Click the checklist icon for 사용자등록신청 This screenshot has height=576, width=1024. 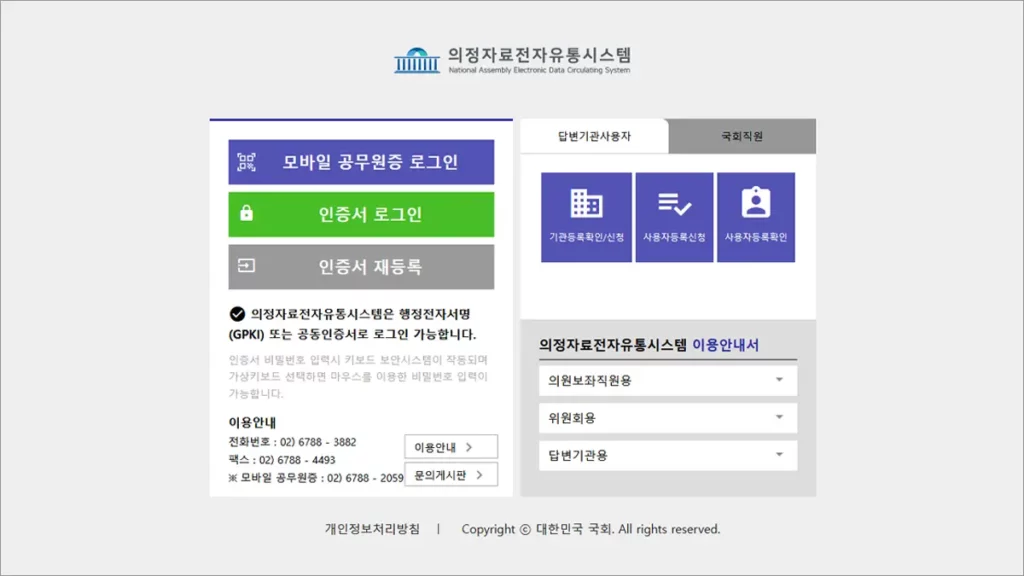point(674,204)
